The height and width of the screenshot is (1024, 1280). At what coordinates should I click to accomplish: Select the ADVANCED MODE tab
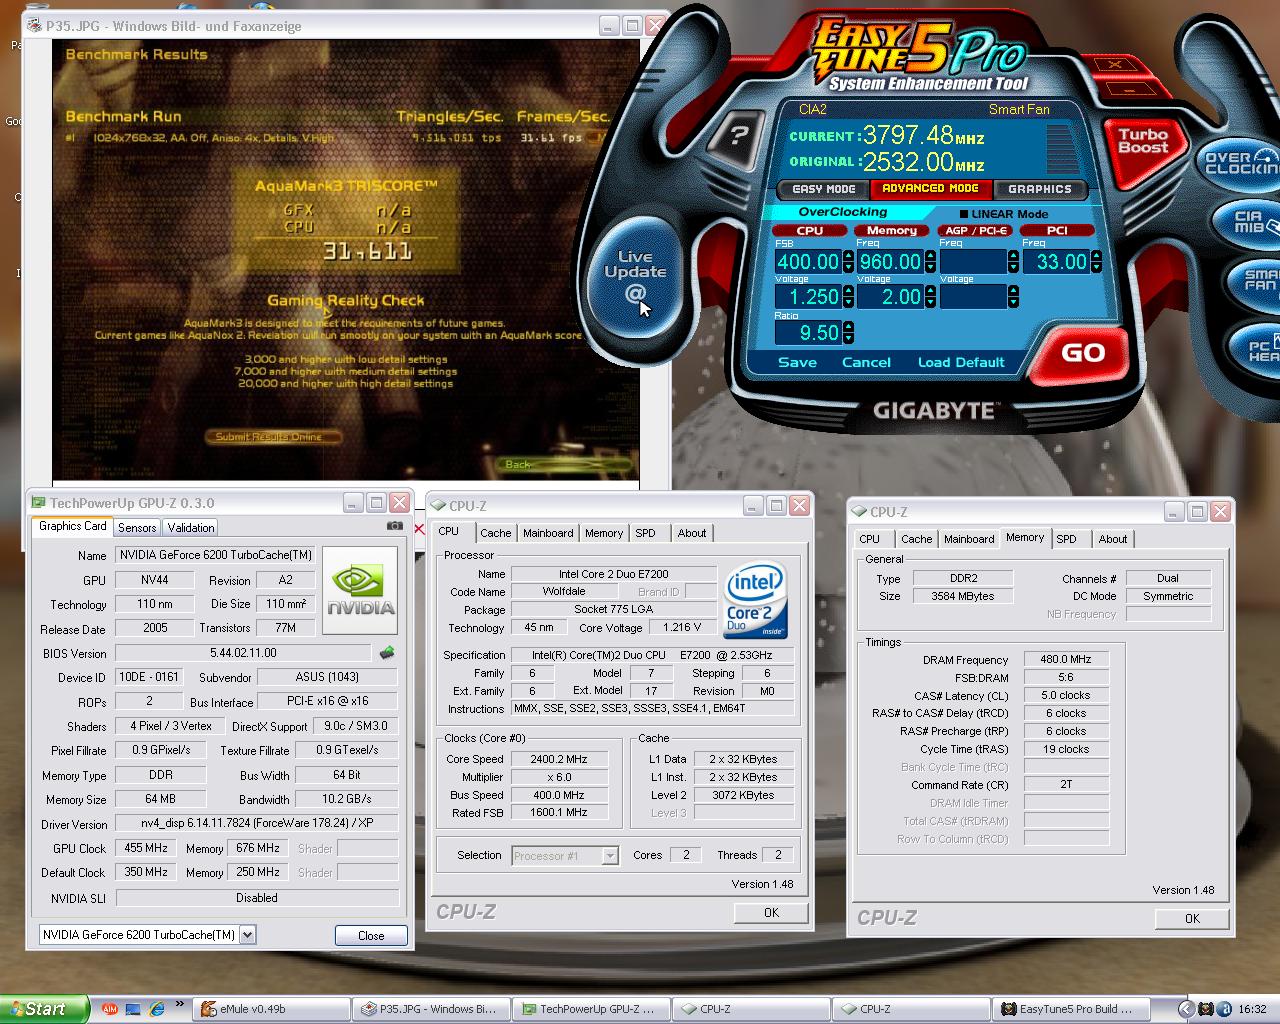[930, 188]
